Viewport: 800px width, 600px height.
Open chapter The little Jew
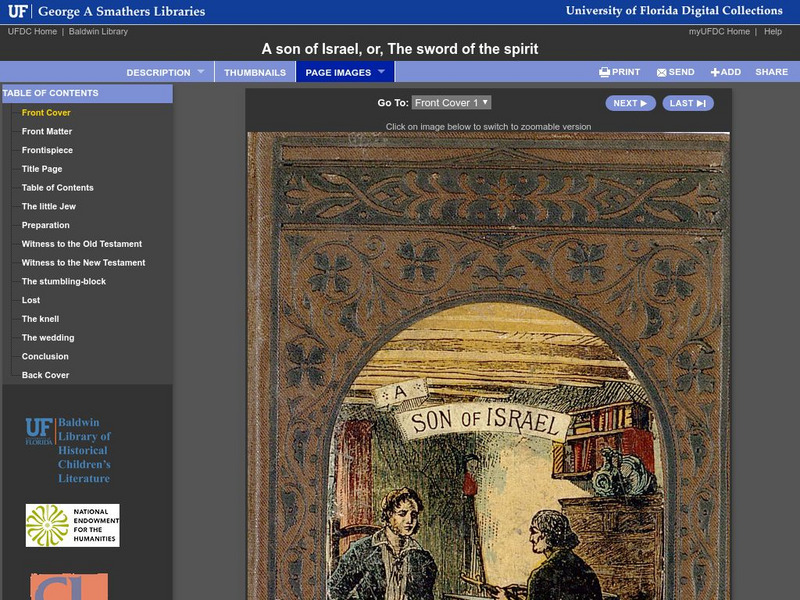point(48,207)
